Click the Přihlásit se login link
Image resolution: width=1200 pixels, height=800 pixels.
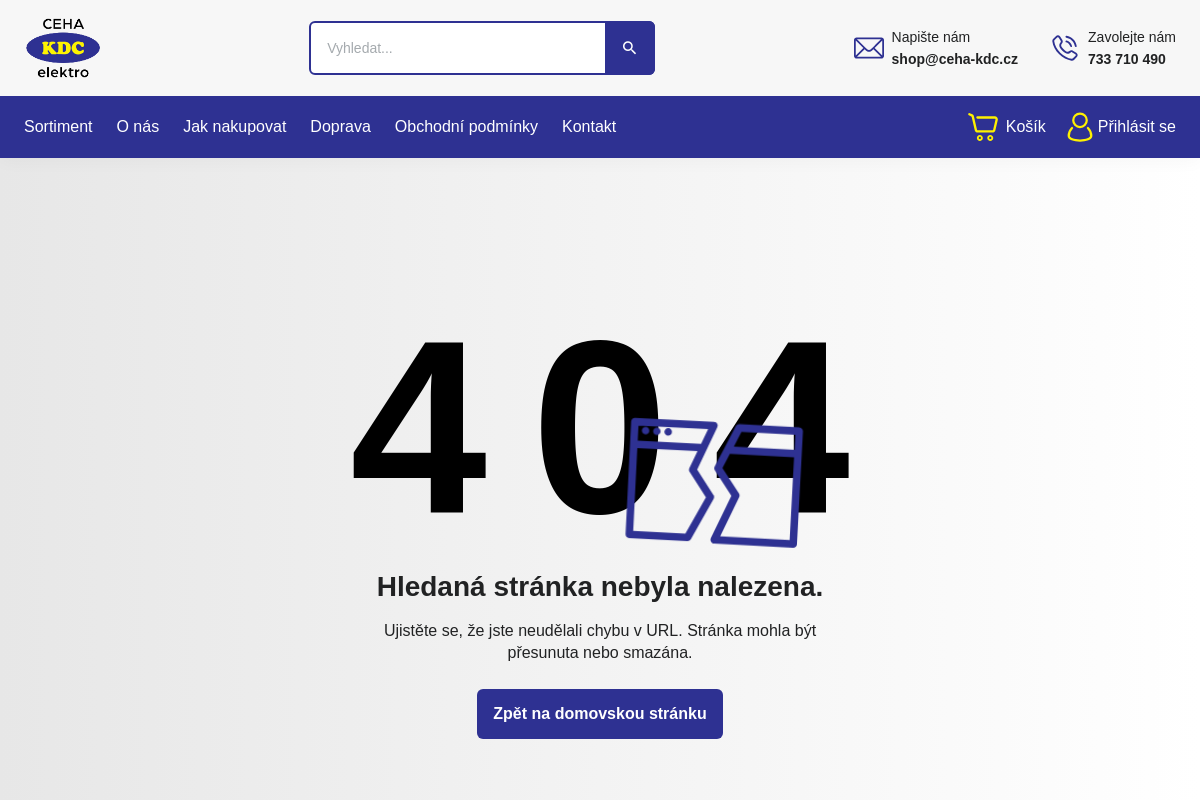tap(1137, 127)
